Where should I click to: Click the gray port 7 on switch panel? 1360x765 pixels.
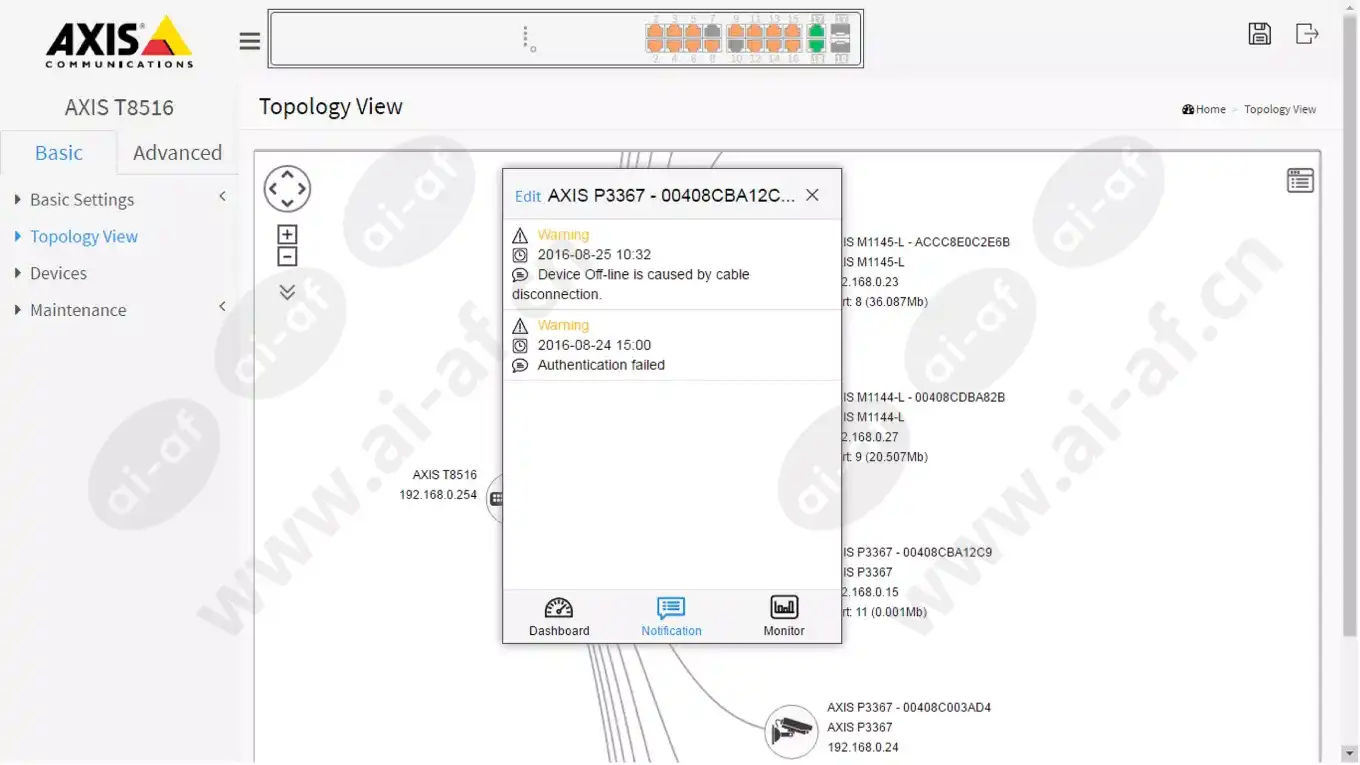point(712,32)
